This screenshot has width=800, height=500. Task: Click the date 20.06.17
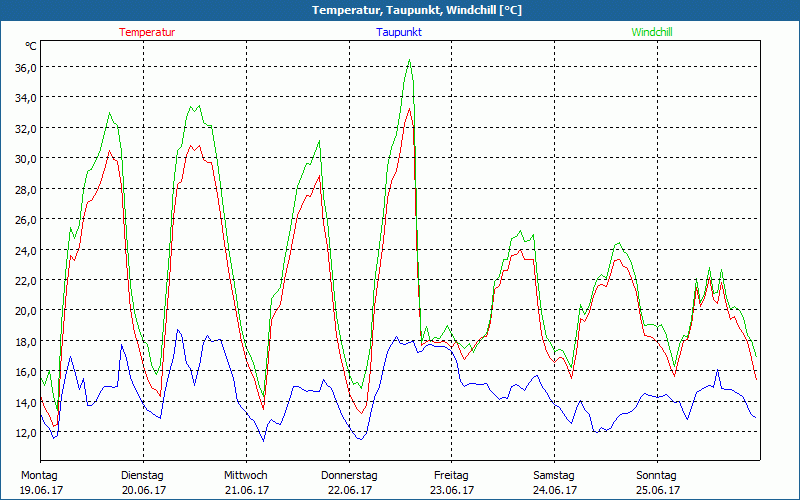pos(144,490)
